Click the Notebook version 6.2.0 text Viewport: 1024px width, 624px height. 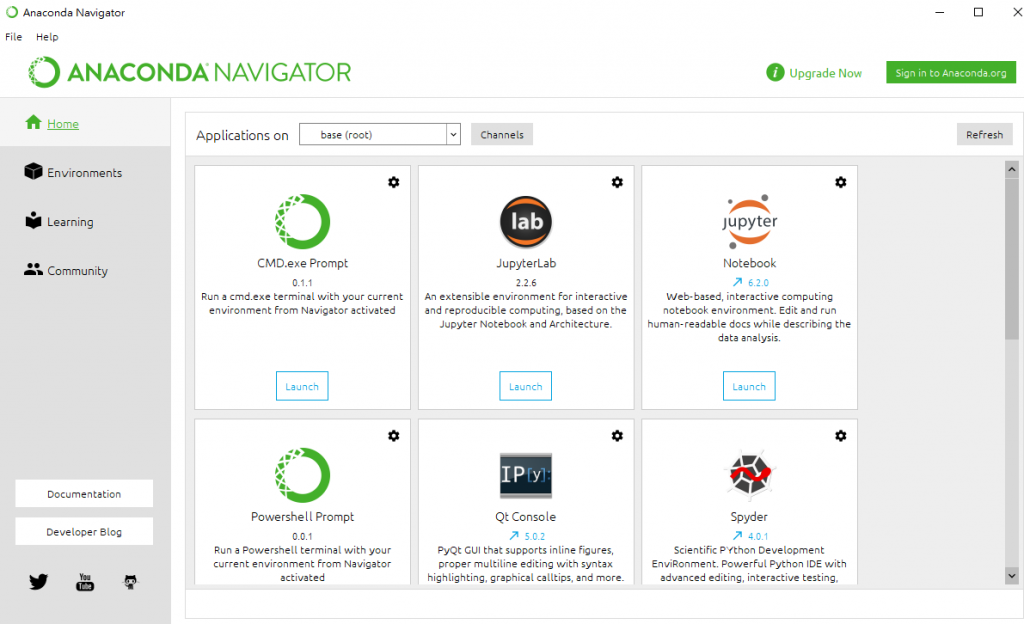(758, 283)
